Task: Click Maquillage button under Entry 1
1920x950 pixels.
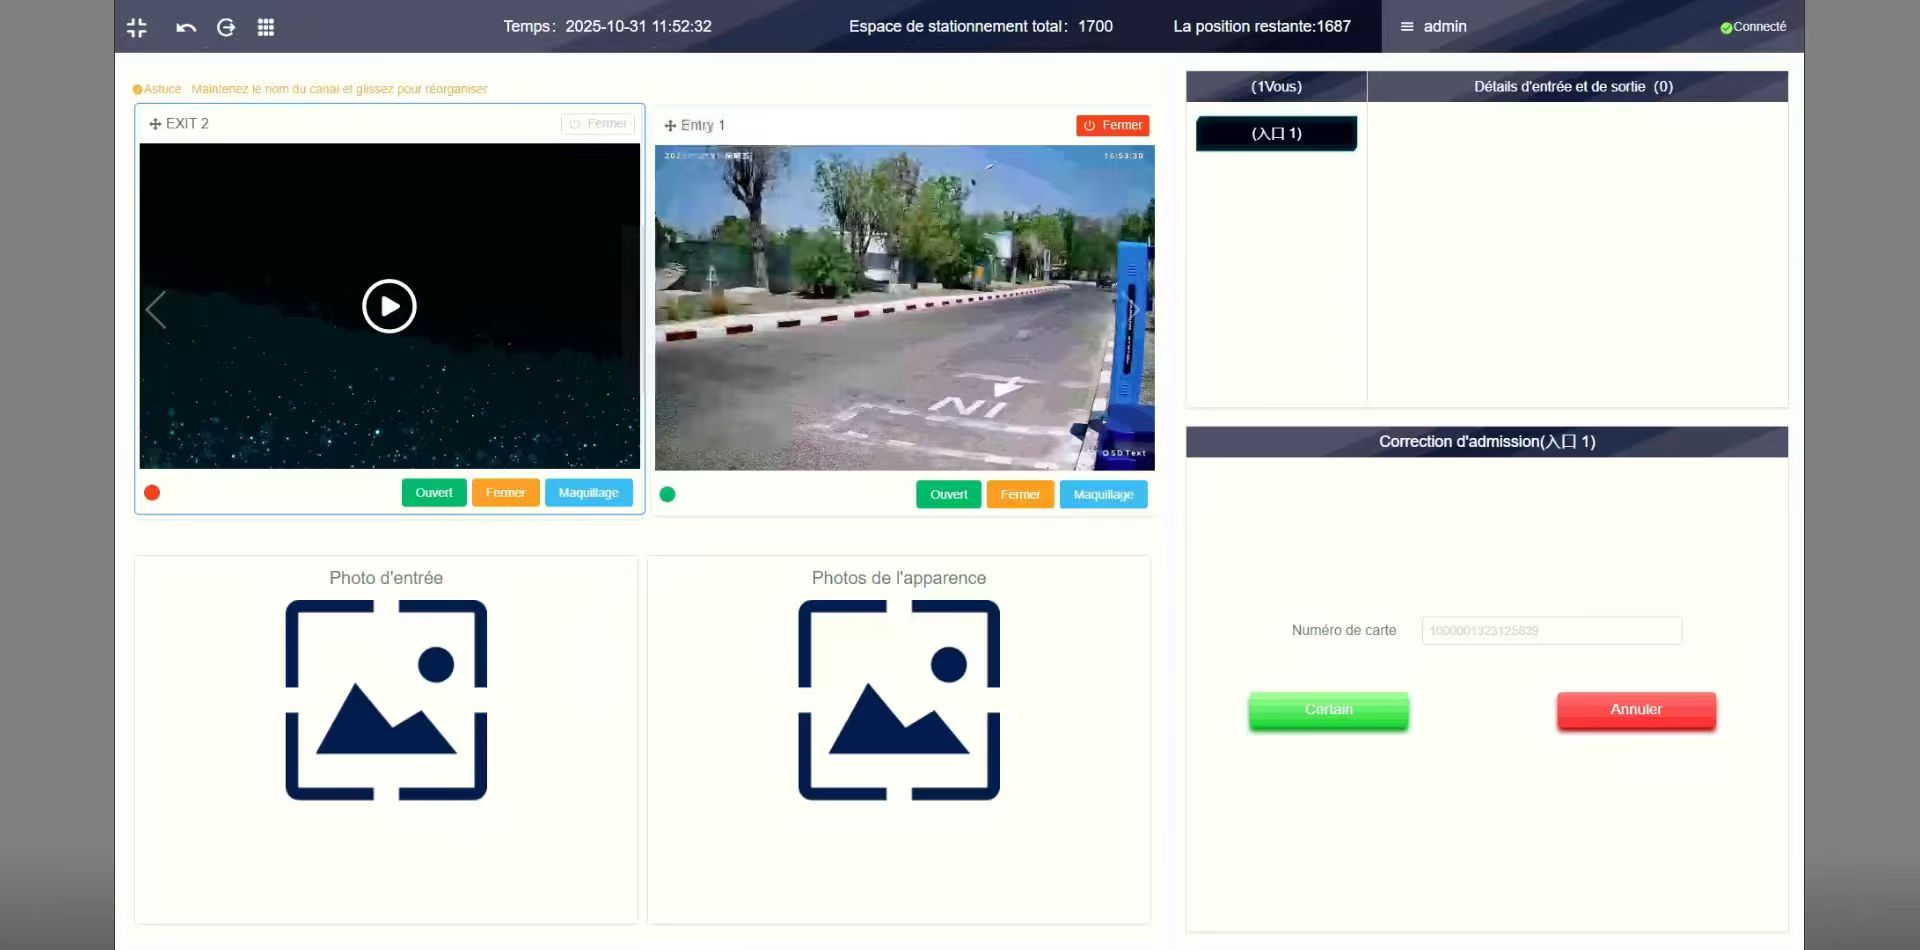Action: pyautogui.click(x=1103, y=495)
